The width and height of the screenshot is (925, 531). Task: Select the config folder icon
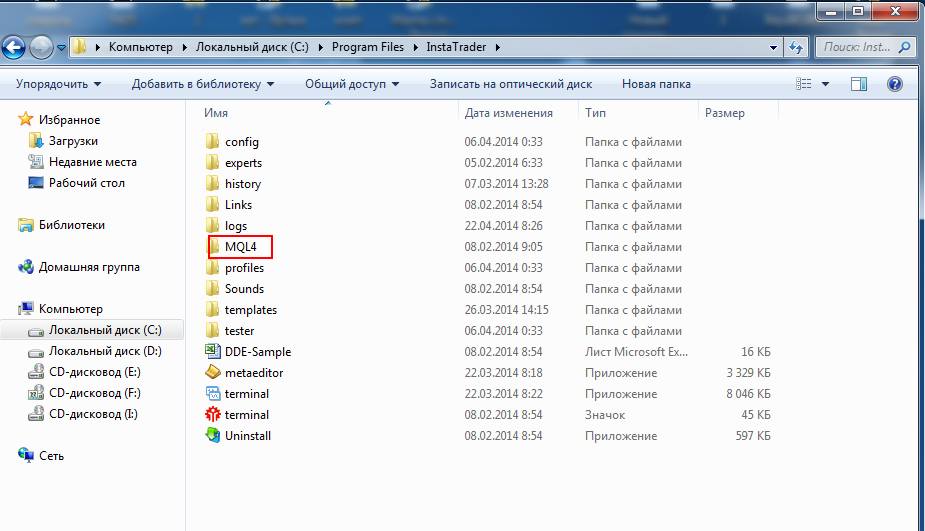point(212,142)
